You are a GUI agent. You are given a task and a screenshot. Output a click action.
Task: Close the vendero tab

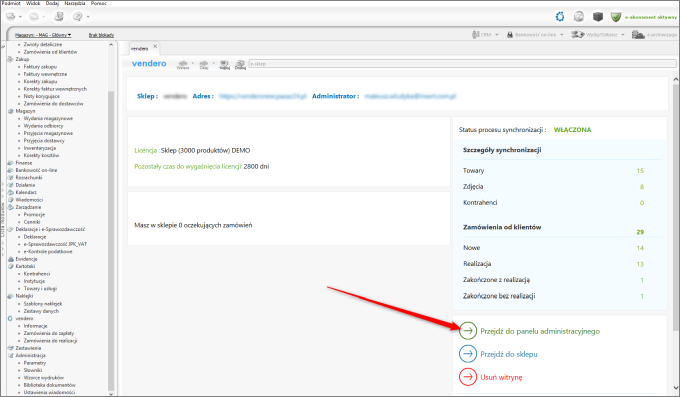coord(155,46)
